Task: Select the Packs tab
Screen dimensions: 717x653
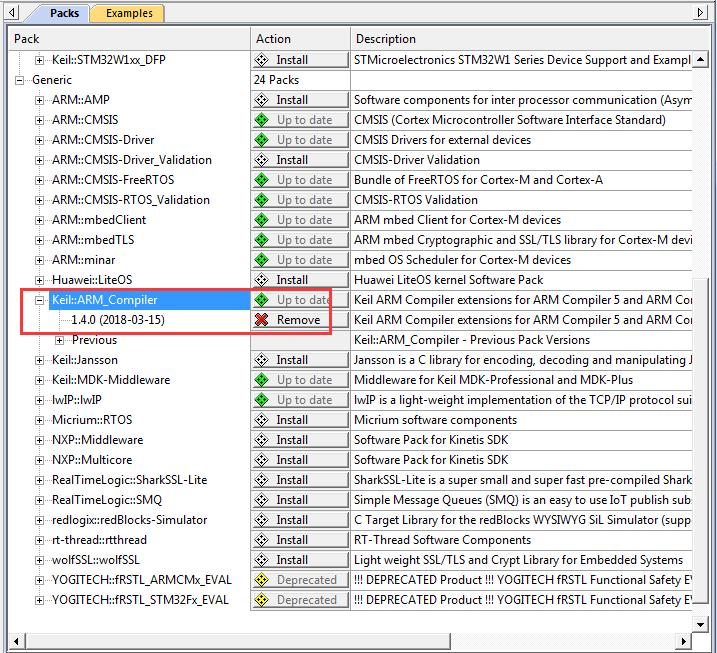Action: tap(64, 13)
